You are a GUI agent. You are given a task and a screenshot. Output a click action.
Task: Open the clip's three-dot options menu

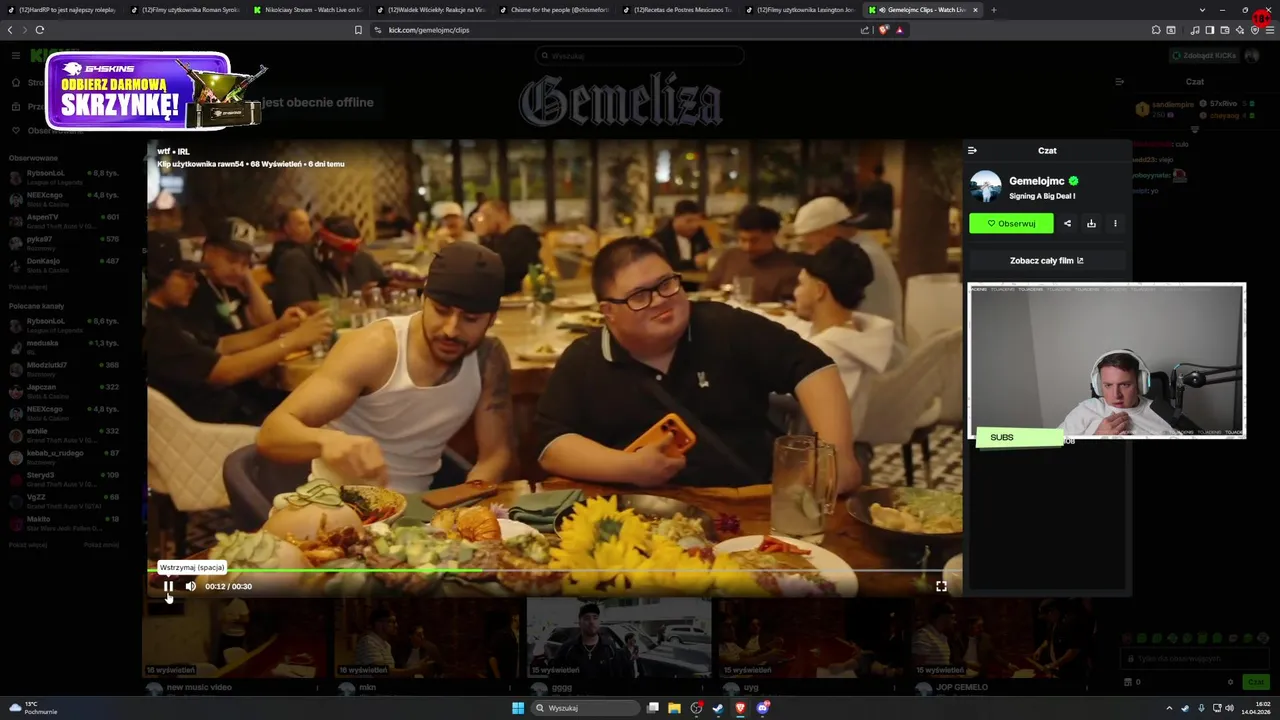pos(1115,223)
